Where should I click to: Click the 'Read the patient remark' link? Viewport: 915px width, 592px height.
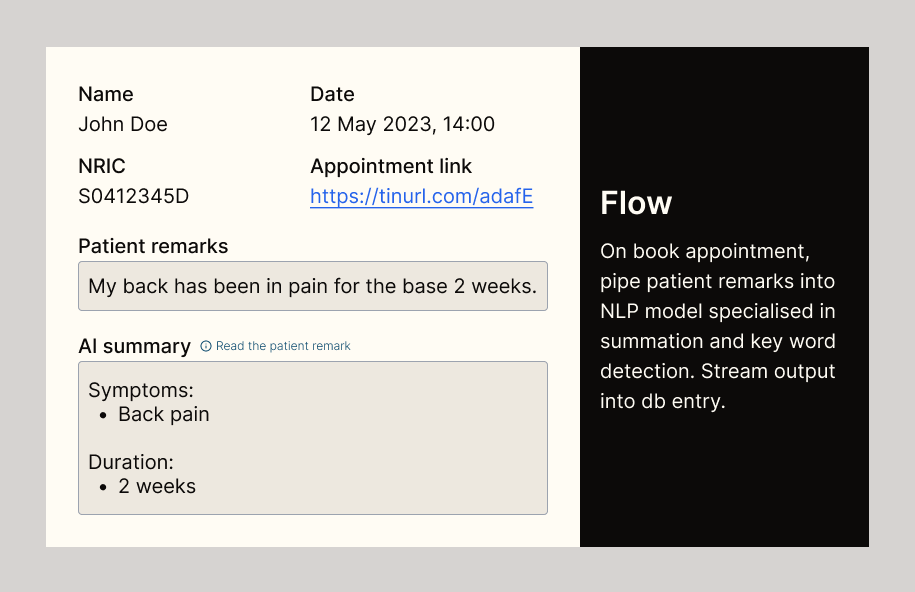click(283, 346)
